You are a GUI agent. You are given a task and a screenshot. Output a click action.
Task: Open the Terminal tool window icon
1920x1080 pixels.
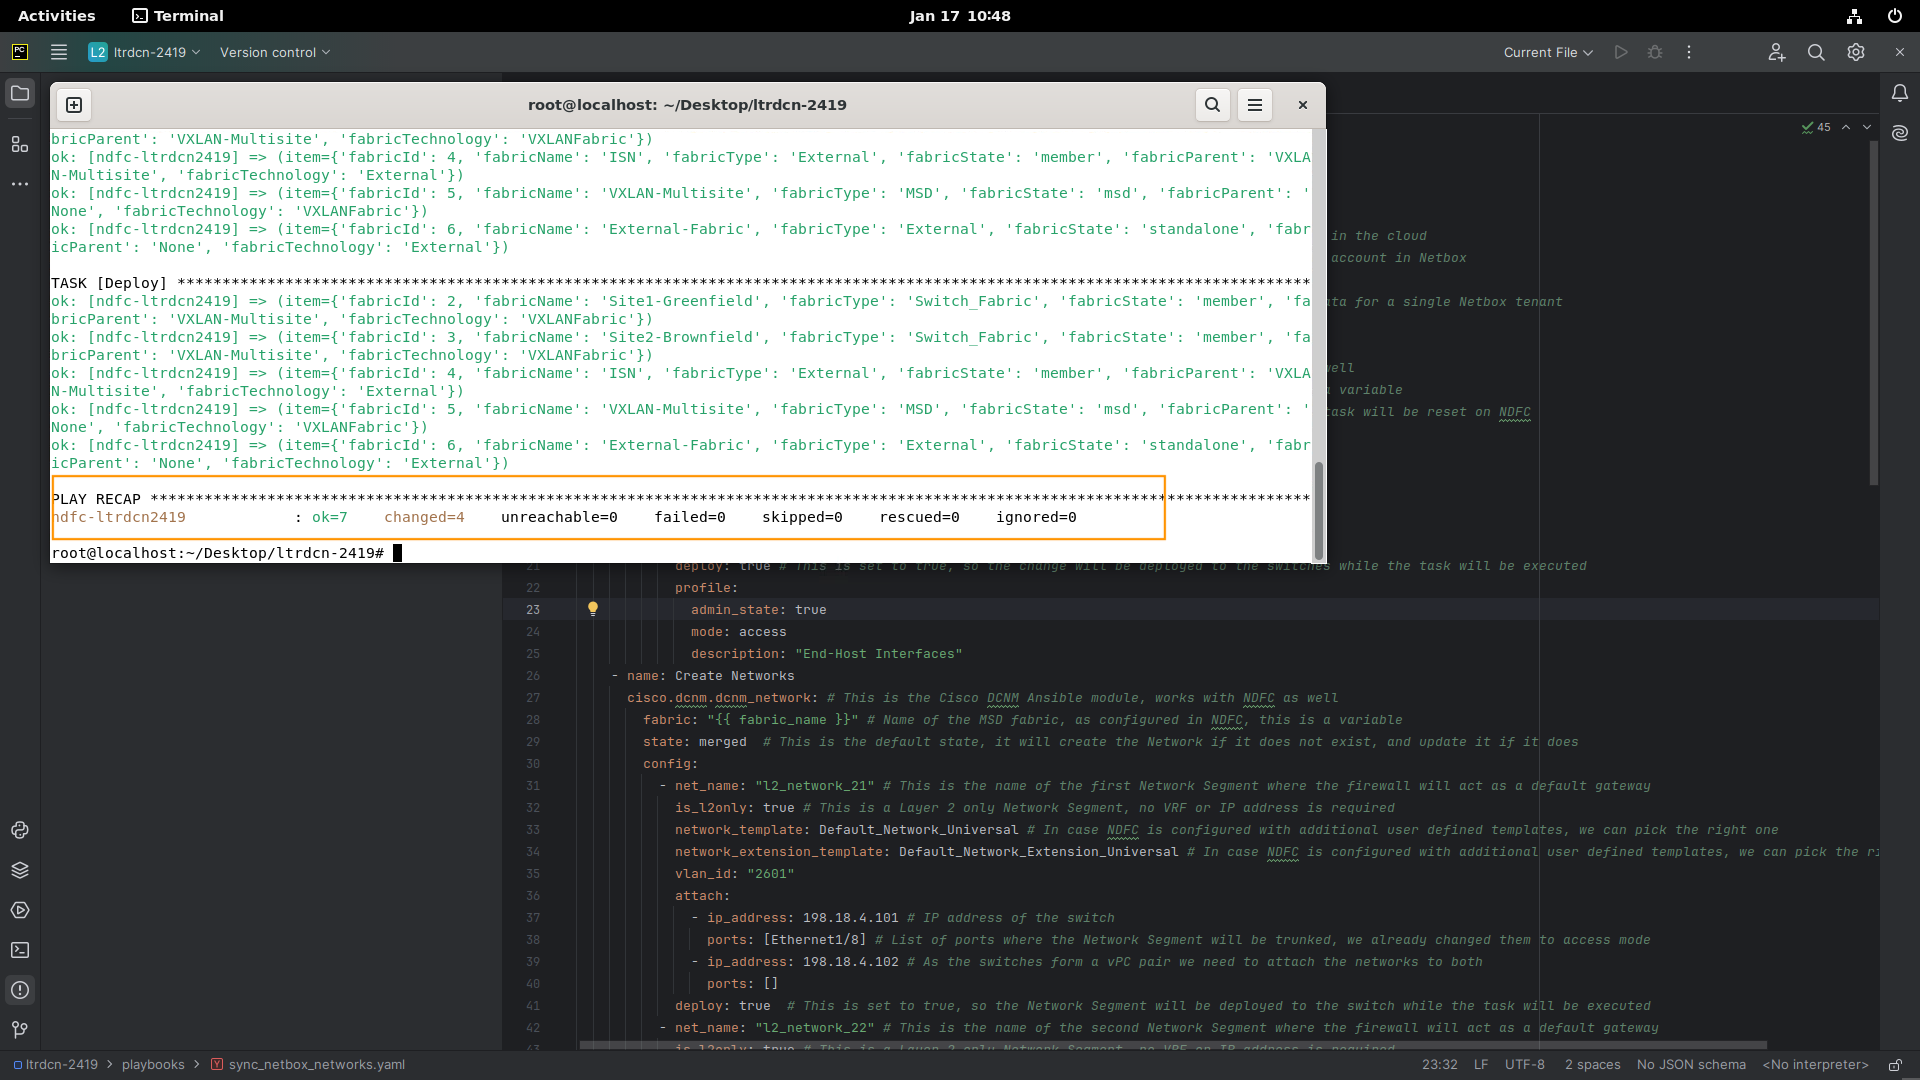point(20,950)
